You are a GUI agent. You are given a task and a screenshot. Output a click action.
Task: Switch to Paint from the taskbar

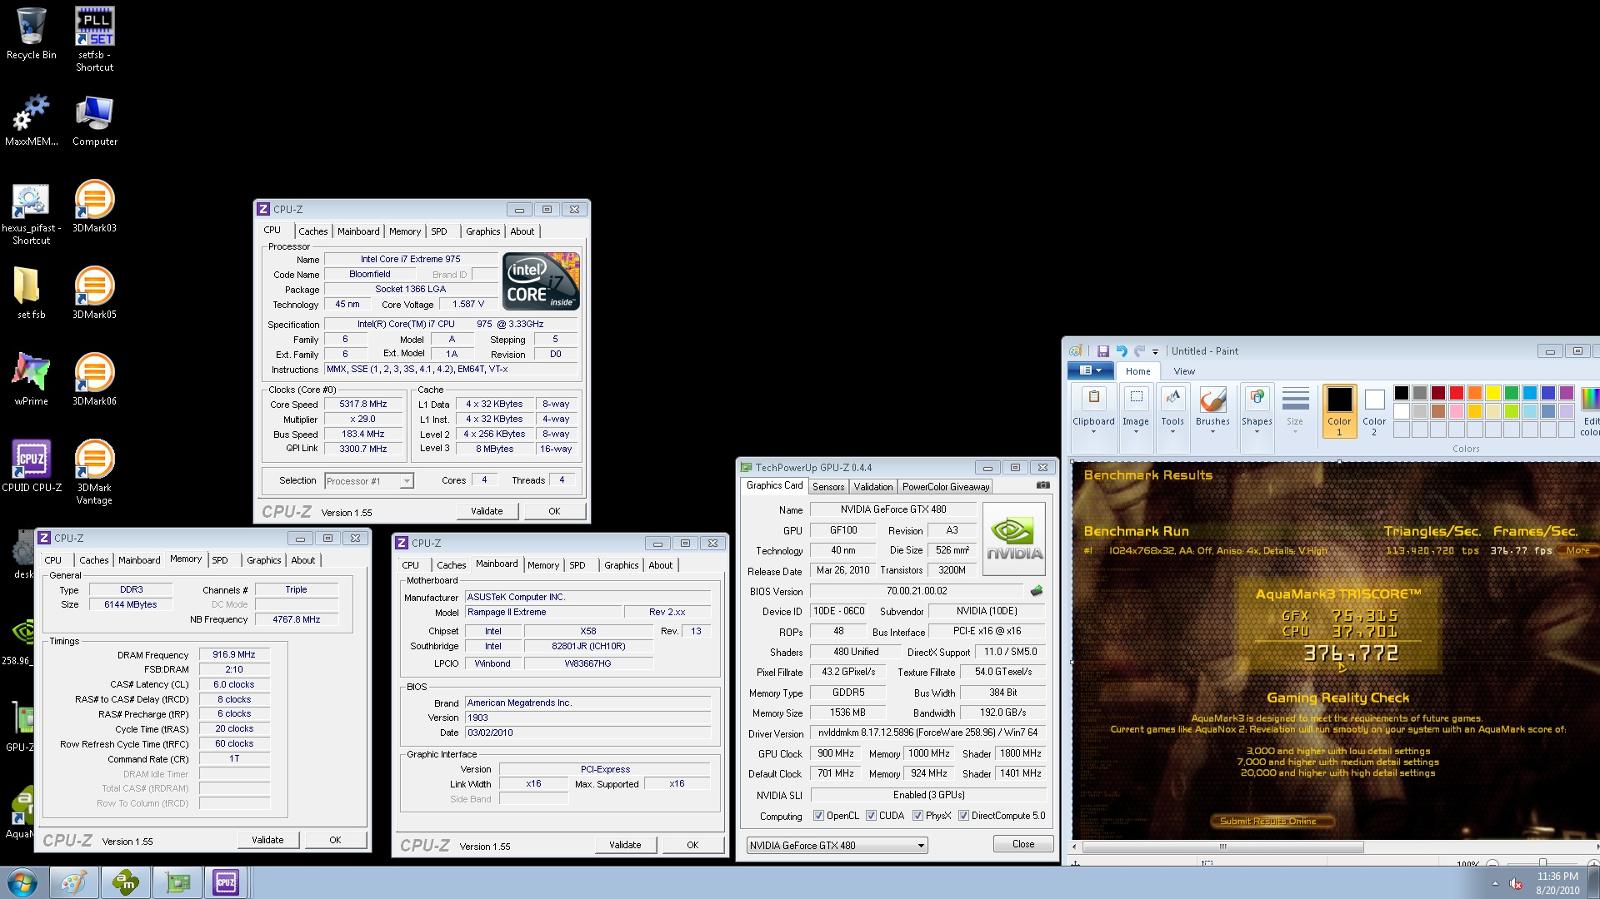[73, 883]
